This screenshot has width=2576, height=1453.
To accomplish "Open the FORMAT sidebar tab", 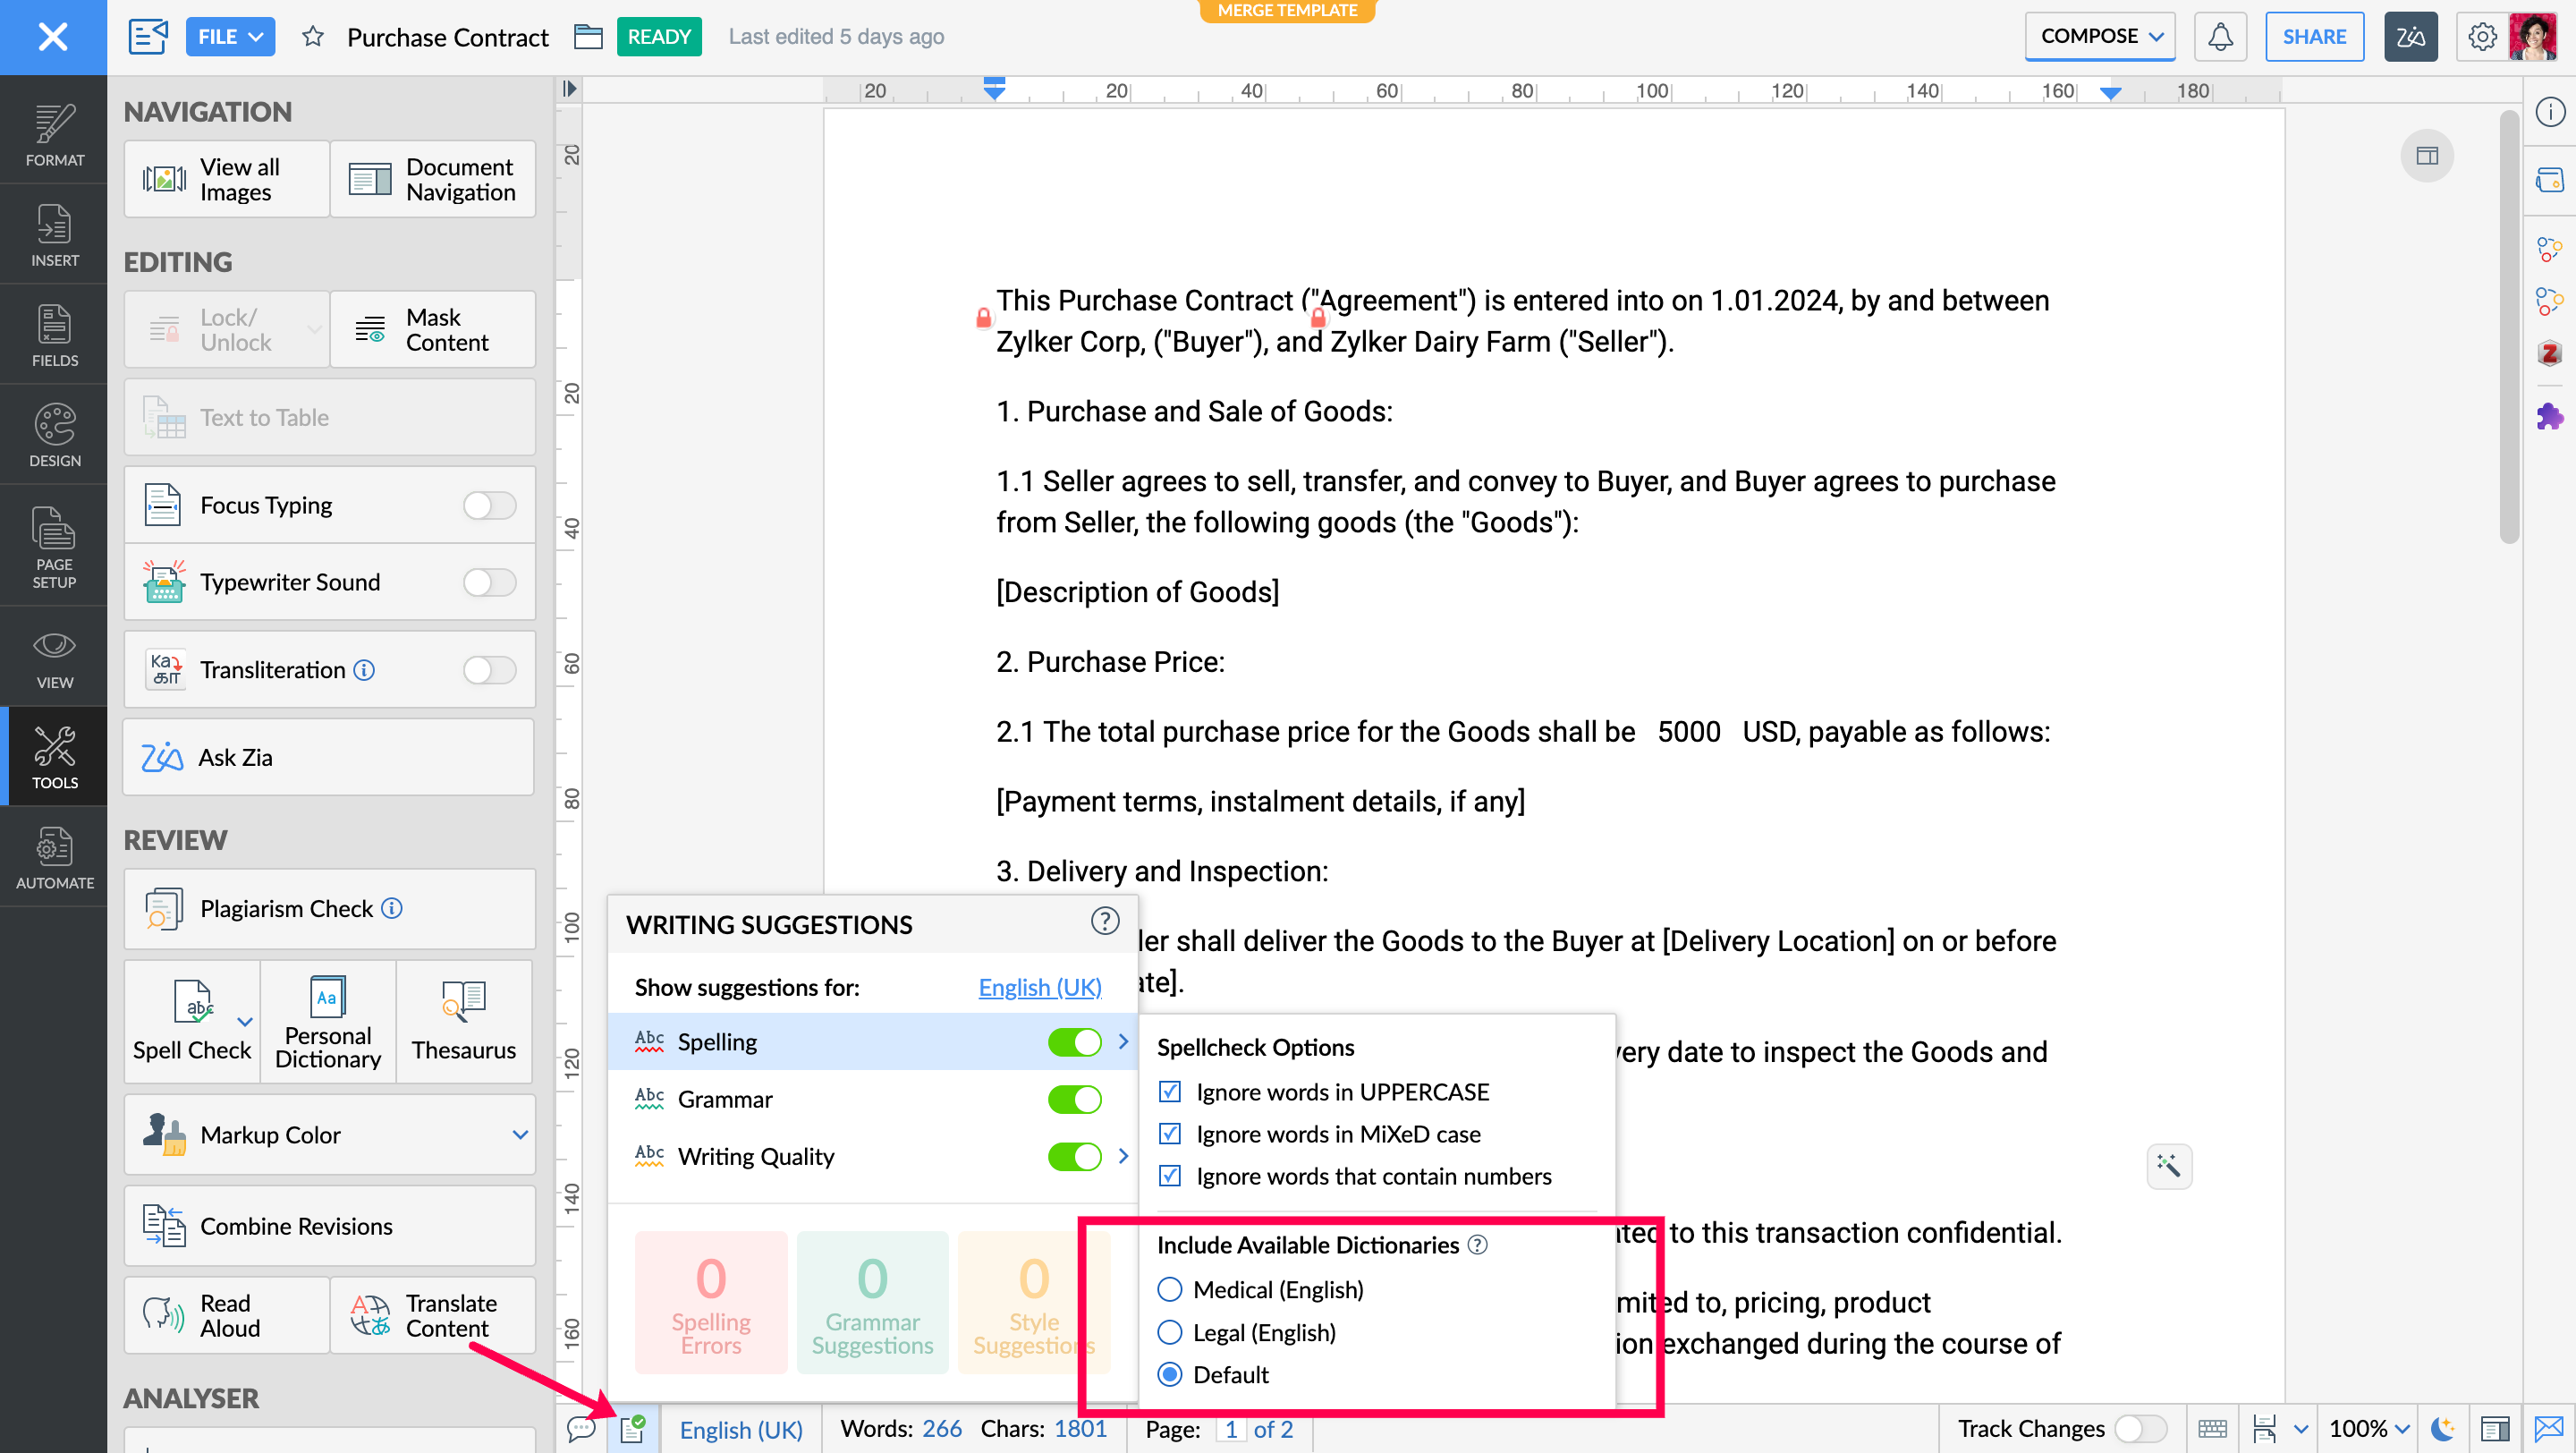I will (54, 136).
